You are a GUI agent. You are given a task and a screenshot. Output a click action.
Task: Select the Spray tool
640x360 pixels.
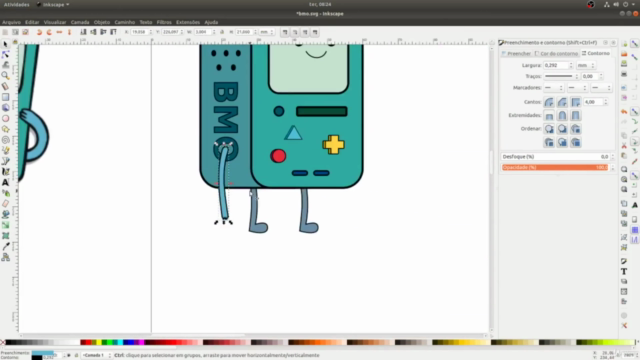click(x=5, y=193)
